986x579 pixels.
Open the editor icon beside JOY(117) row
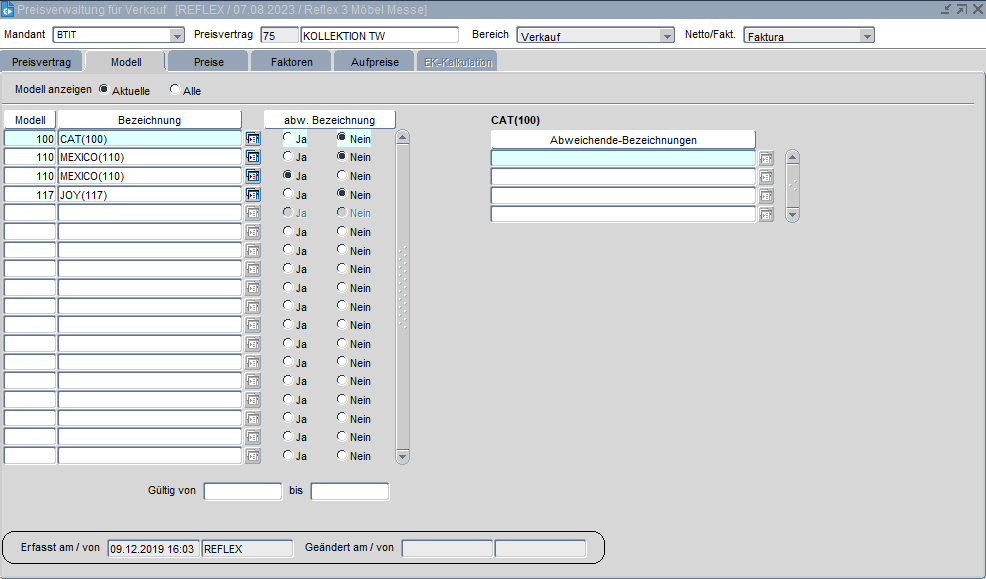252,195
